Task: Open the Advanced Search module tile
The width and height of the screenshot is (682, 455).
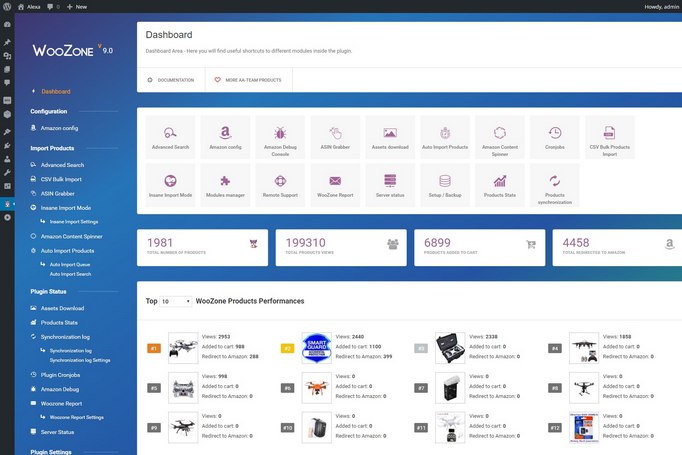Action: click(170, 137)
